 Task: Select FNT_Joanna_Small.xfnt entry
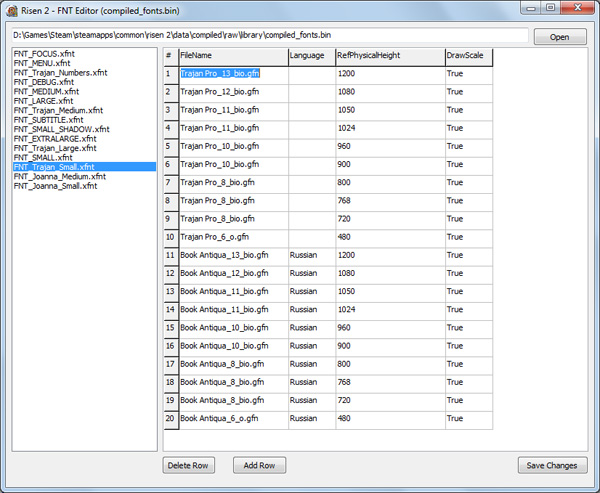(84, 186)
